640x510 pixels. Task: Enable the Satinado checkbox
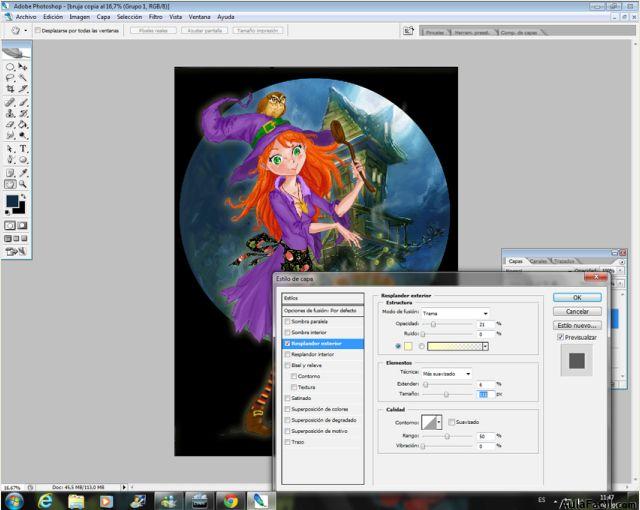pos(287,398)
